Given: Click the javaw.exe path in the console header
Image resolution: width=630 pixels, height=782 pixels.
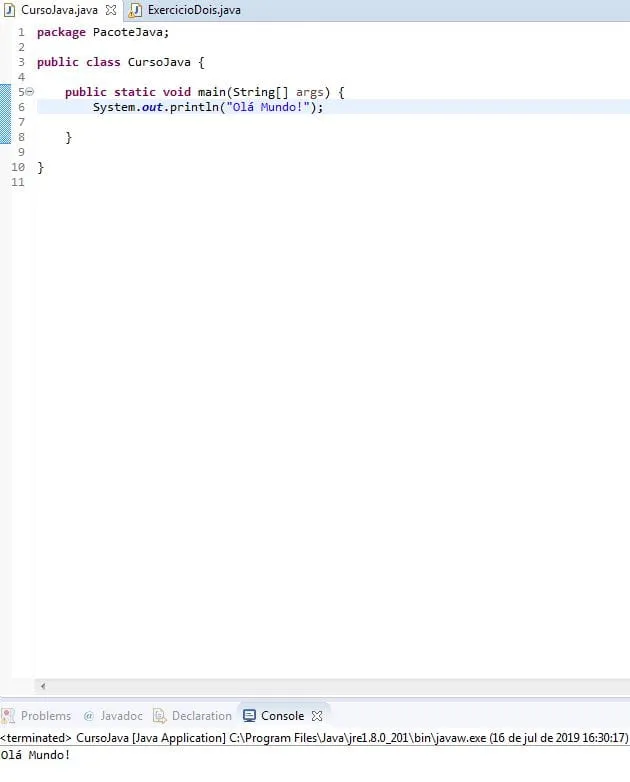Looking at the screenshot, I should pos(357,738).
